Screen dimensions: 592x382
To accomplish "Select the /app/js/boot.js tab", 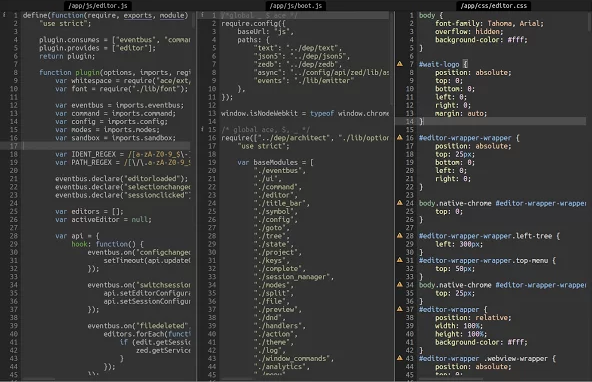I will click(x=296, y=6).
